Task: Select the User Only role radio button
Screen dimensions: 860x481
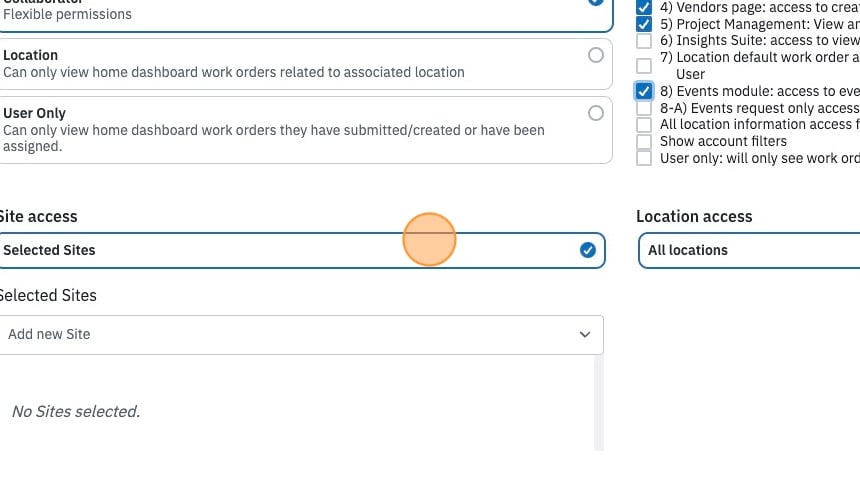Action: 596,114
